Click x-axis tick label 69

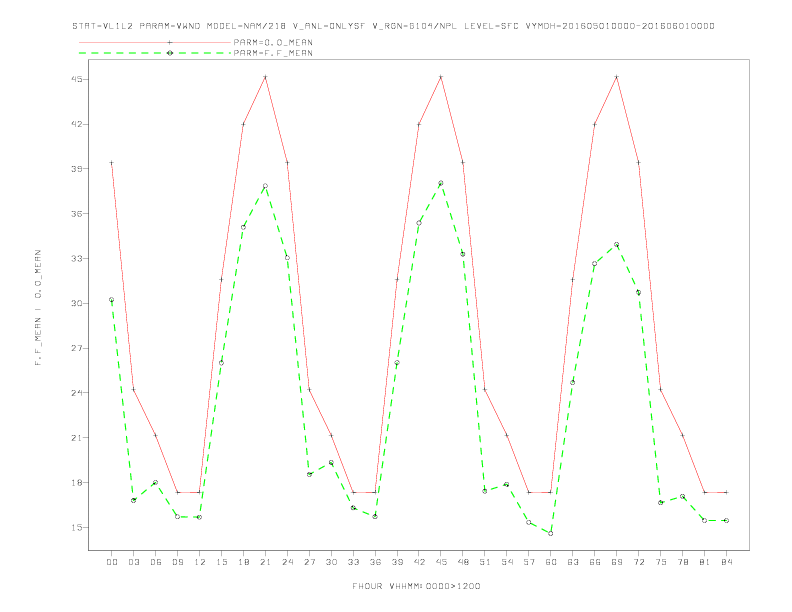(617, 562)
